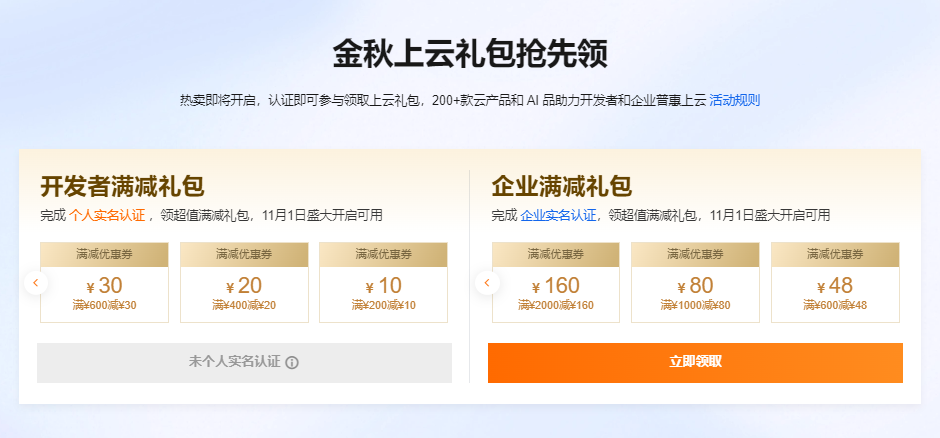Open the 企业实名认证 link

(558, 216)
